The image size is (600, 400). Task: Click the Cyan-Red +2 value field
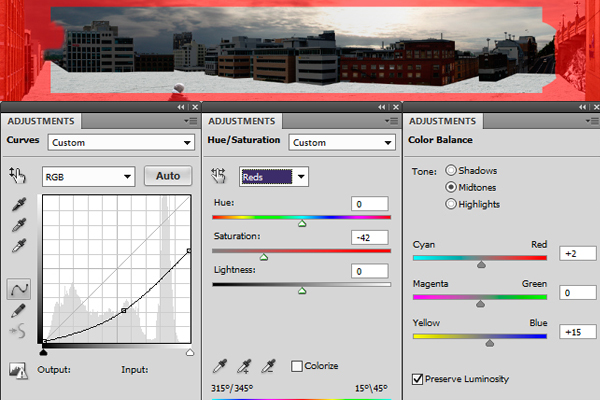pyautogui.click(x=578, y=254)
